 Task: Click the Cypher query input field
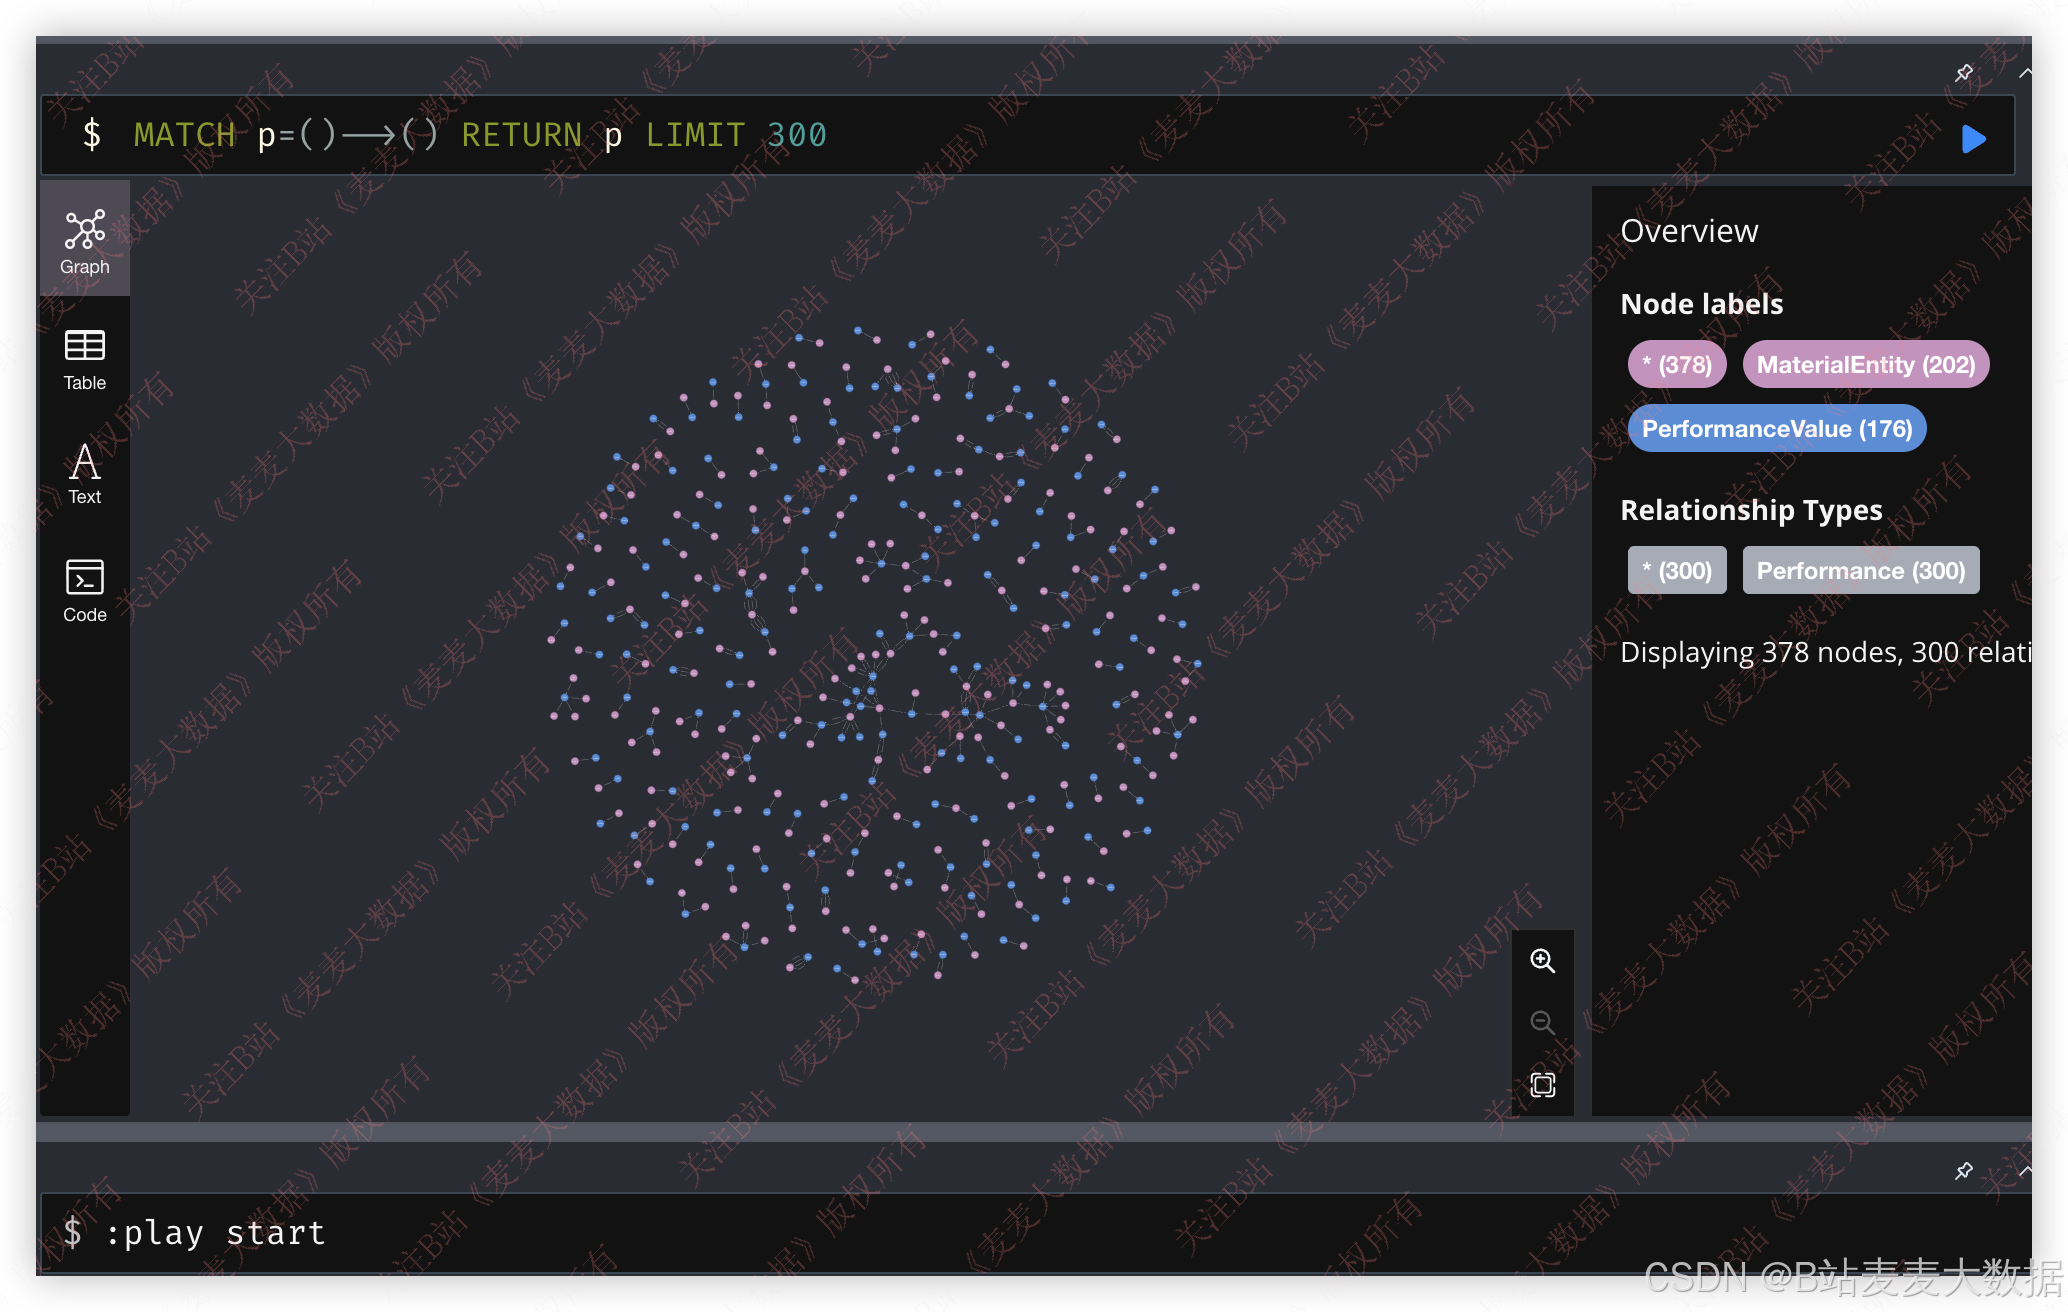point(1000,135)
